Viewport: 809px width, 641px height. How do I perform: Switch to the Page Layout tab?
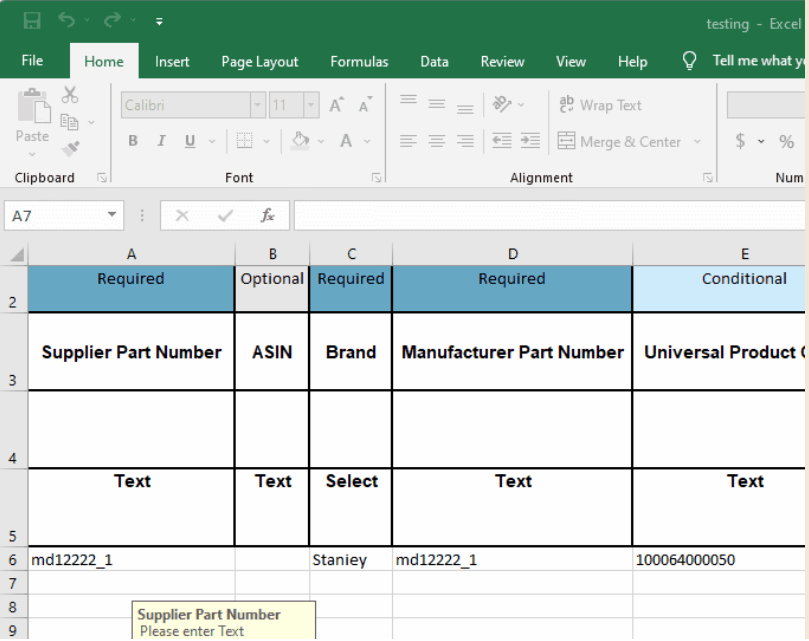coord(260,61)
